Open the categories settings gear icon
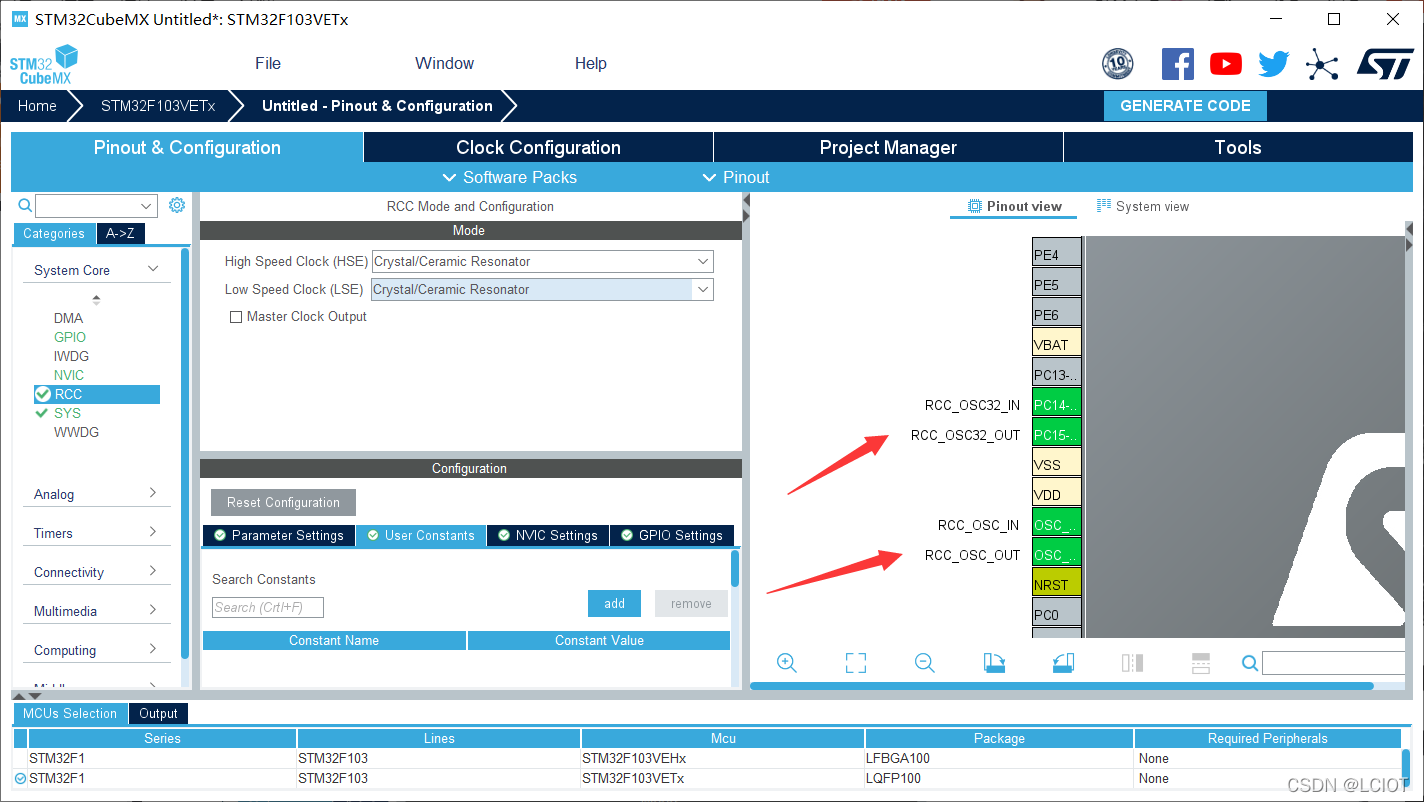1424x802 pixels. (177, 205)
